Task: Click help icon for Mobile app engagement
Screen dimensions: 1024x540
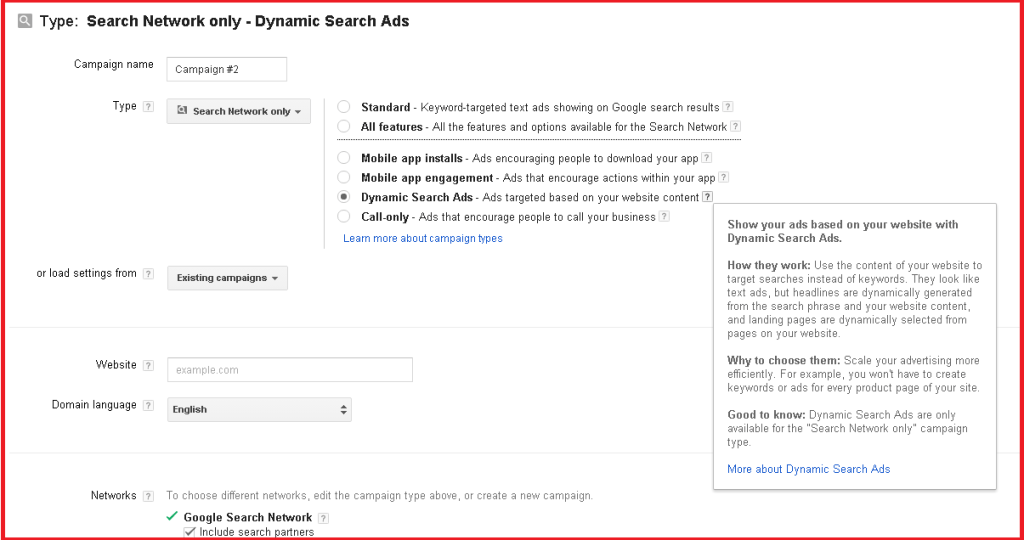Action: 722,178
